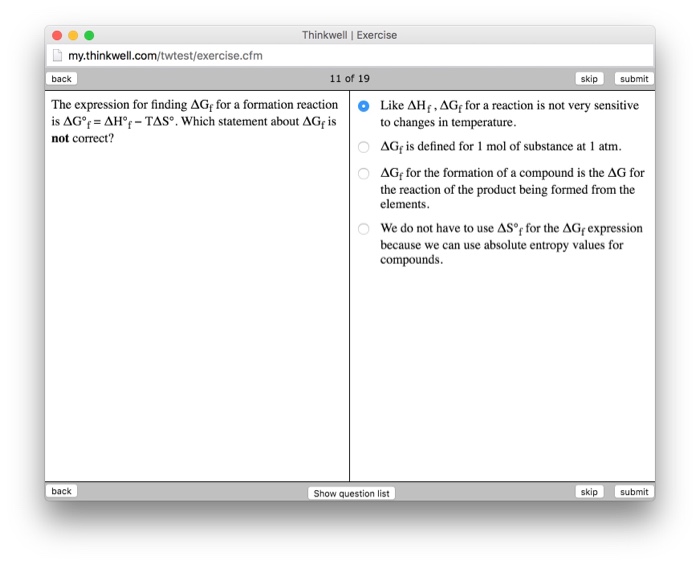This screenshot has height=566, width=700.
Task: Click the bottom skip button
Action: pyautogui.click(x=589, y=492)
